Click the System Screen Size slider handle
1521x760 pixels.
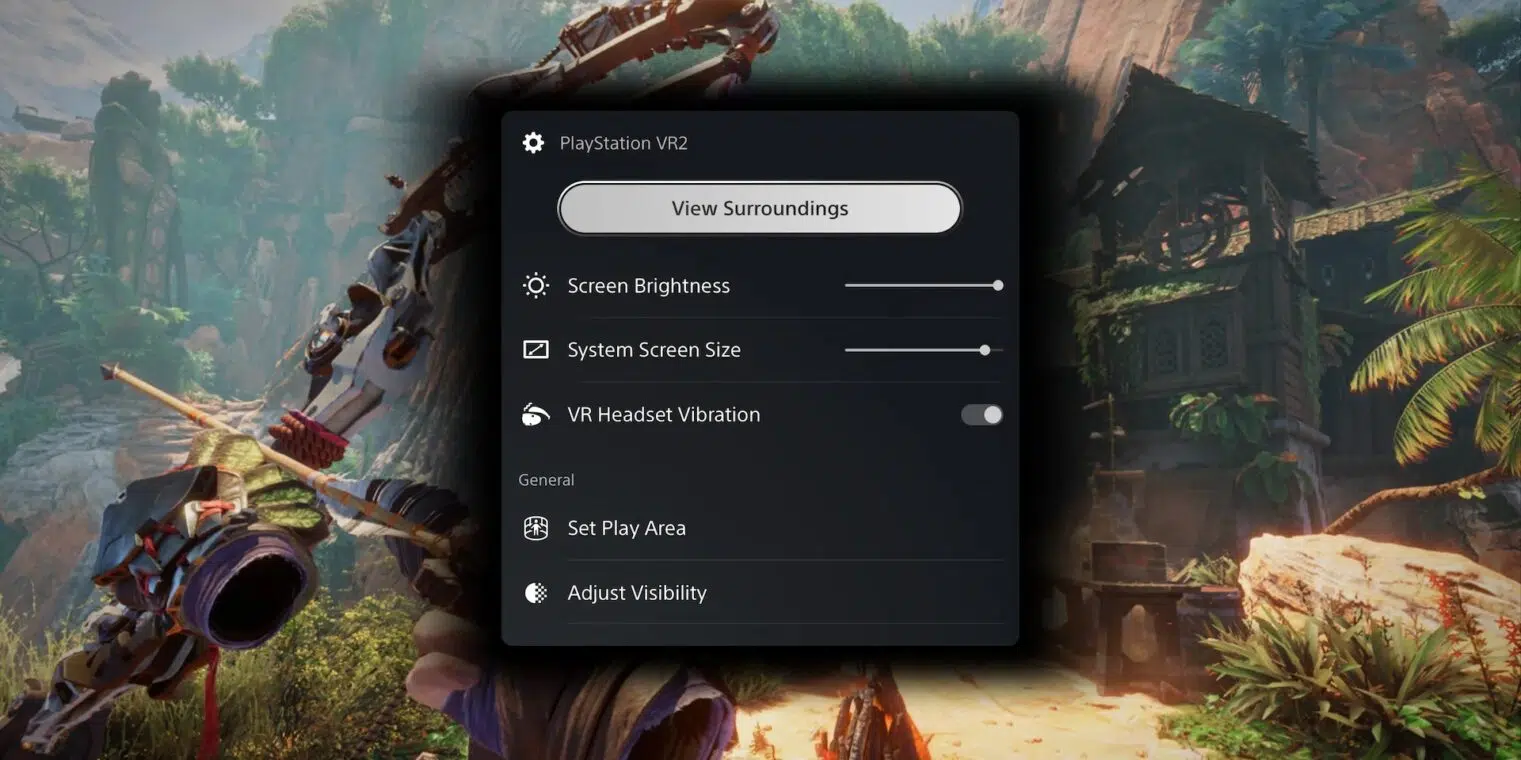point(985,350)
